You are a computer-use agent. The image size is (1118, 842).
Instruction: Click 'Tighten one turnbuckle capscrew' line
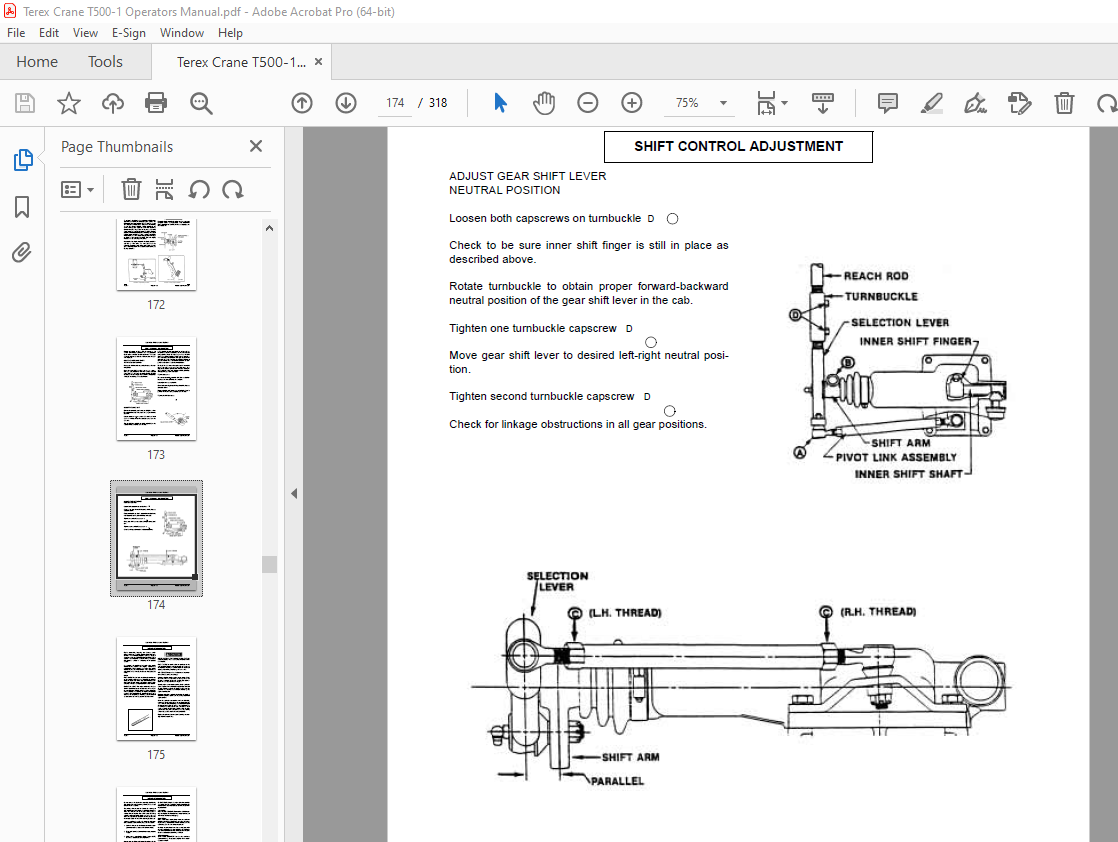coord(533,328)
